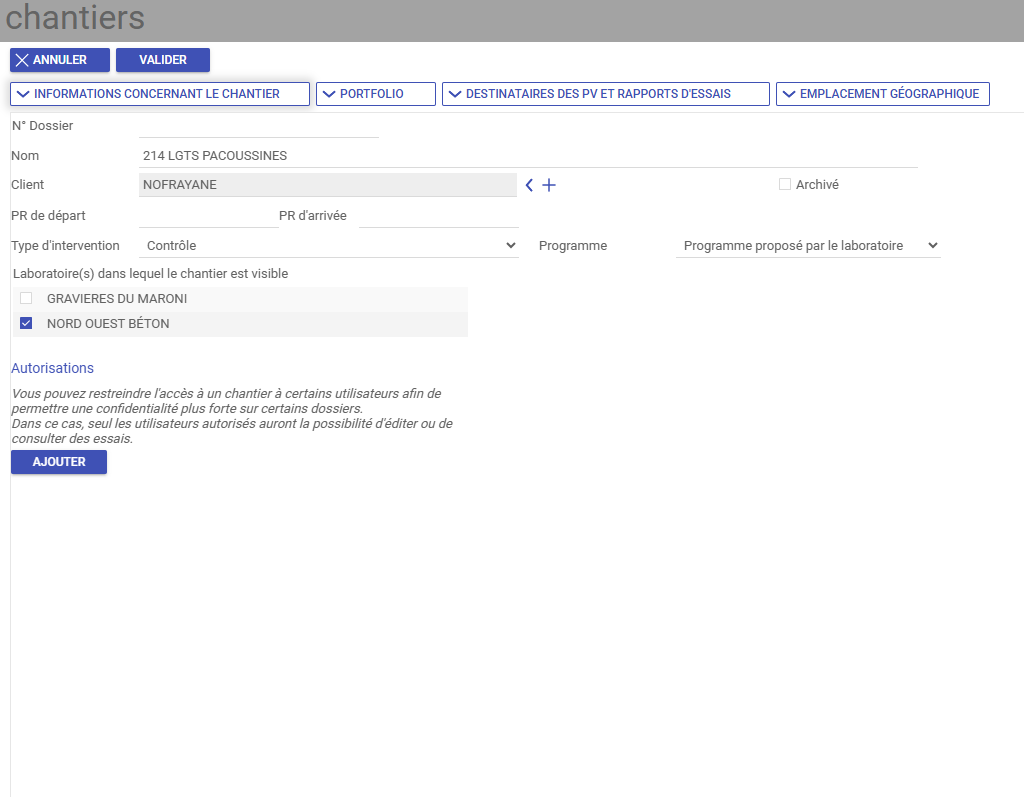Click the Ajouter authorization button

coord(59,462)
